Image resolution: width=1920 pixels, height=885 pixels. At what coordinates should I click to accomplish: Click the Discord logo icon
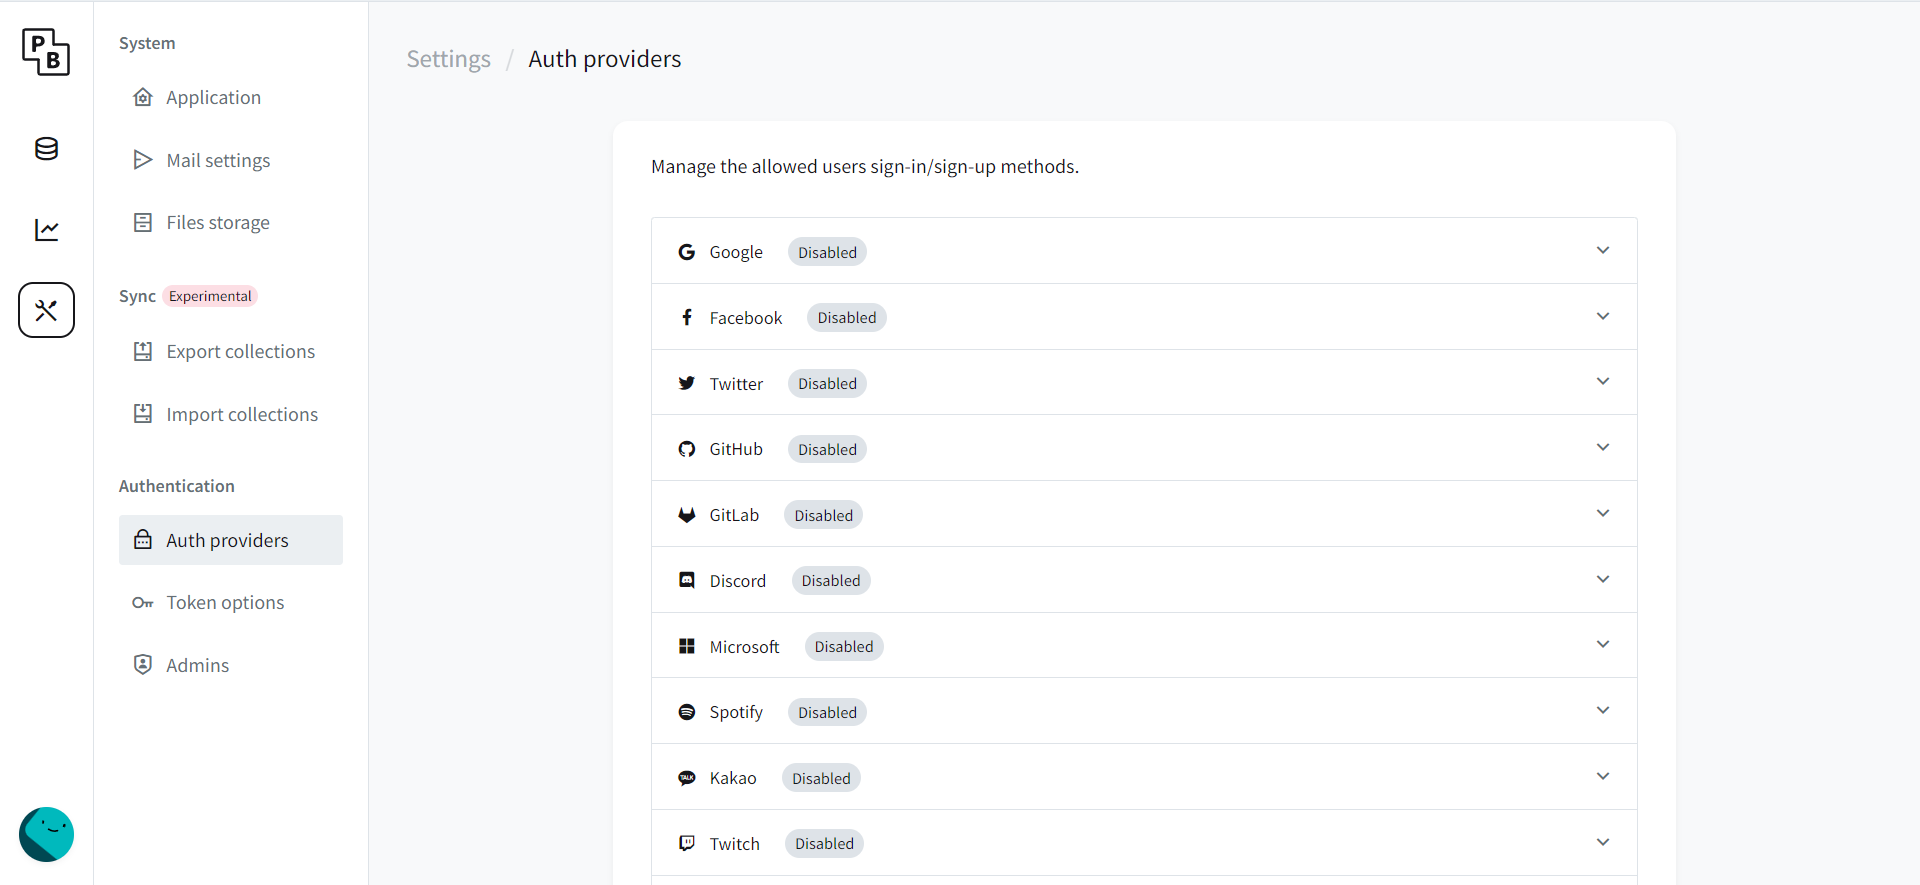point(686,580)
